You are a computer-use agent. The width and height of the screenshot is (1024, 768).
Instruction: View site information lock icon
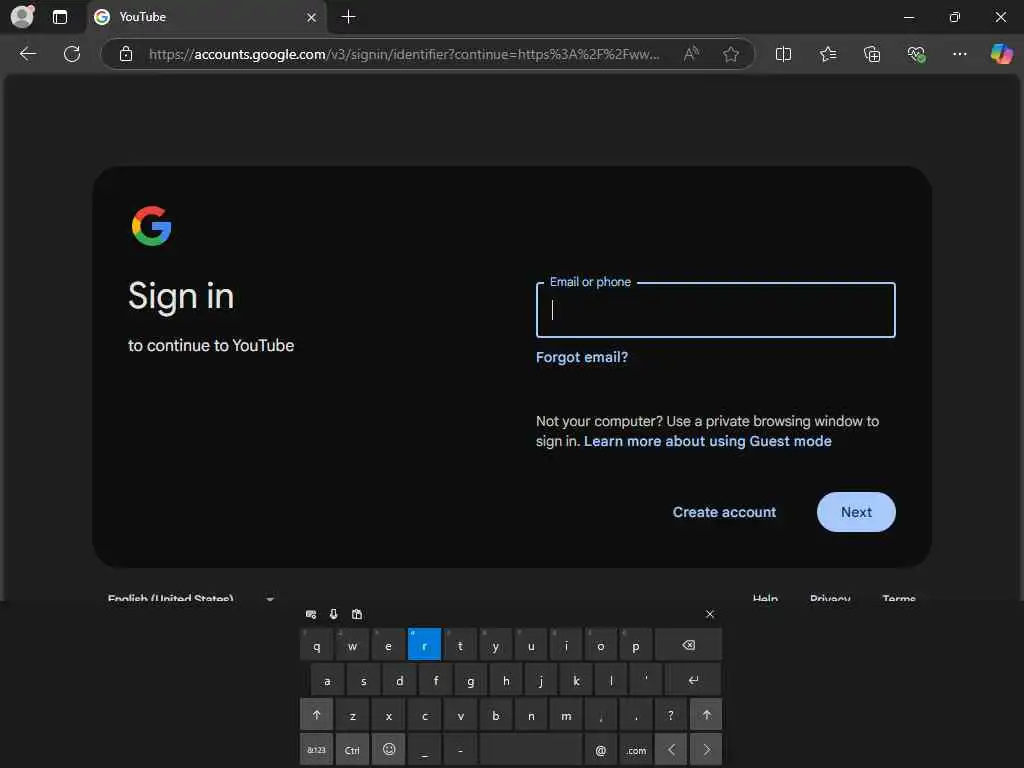pos(126,54)
